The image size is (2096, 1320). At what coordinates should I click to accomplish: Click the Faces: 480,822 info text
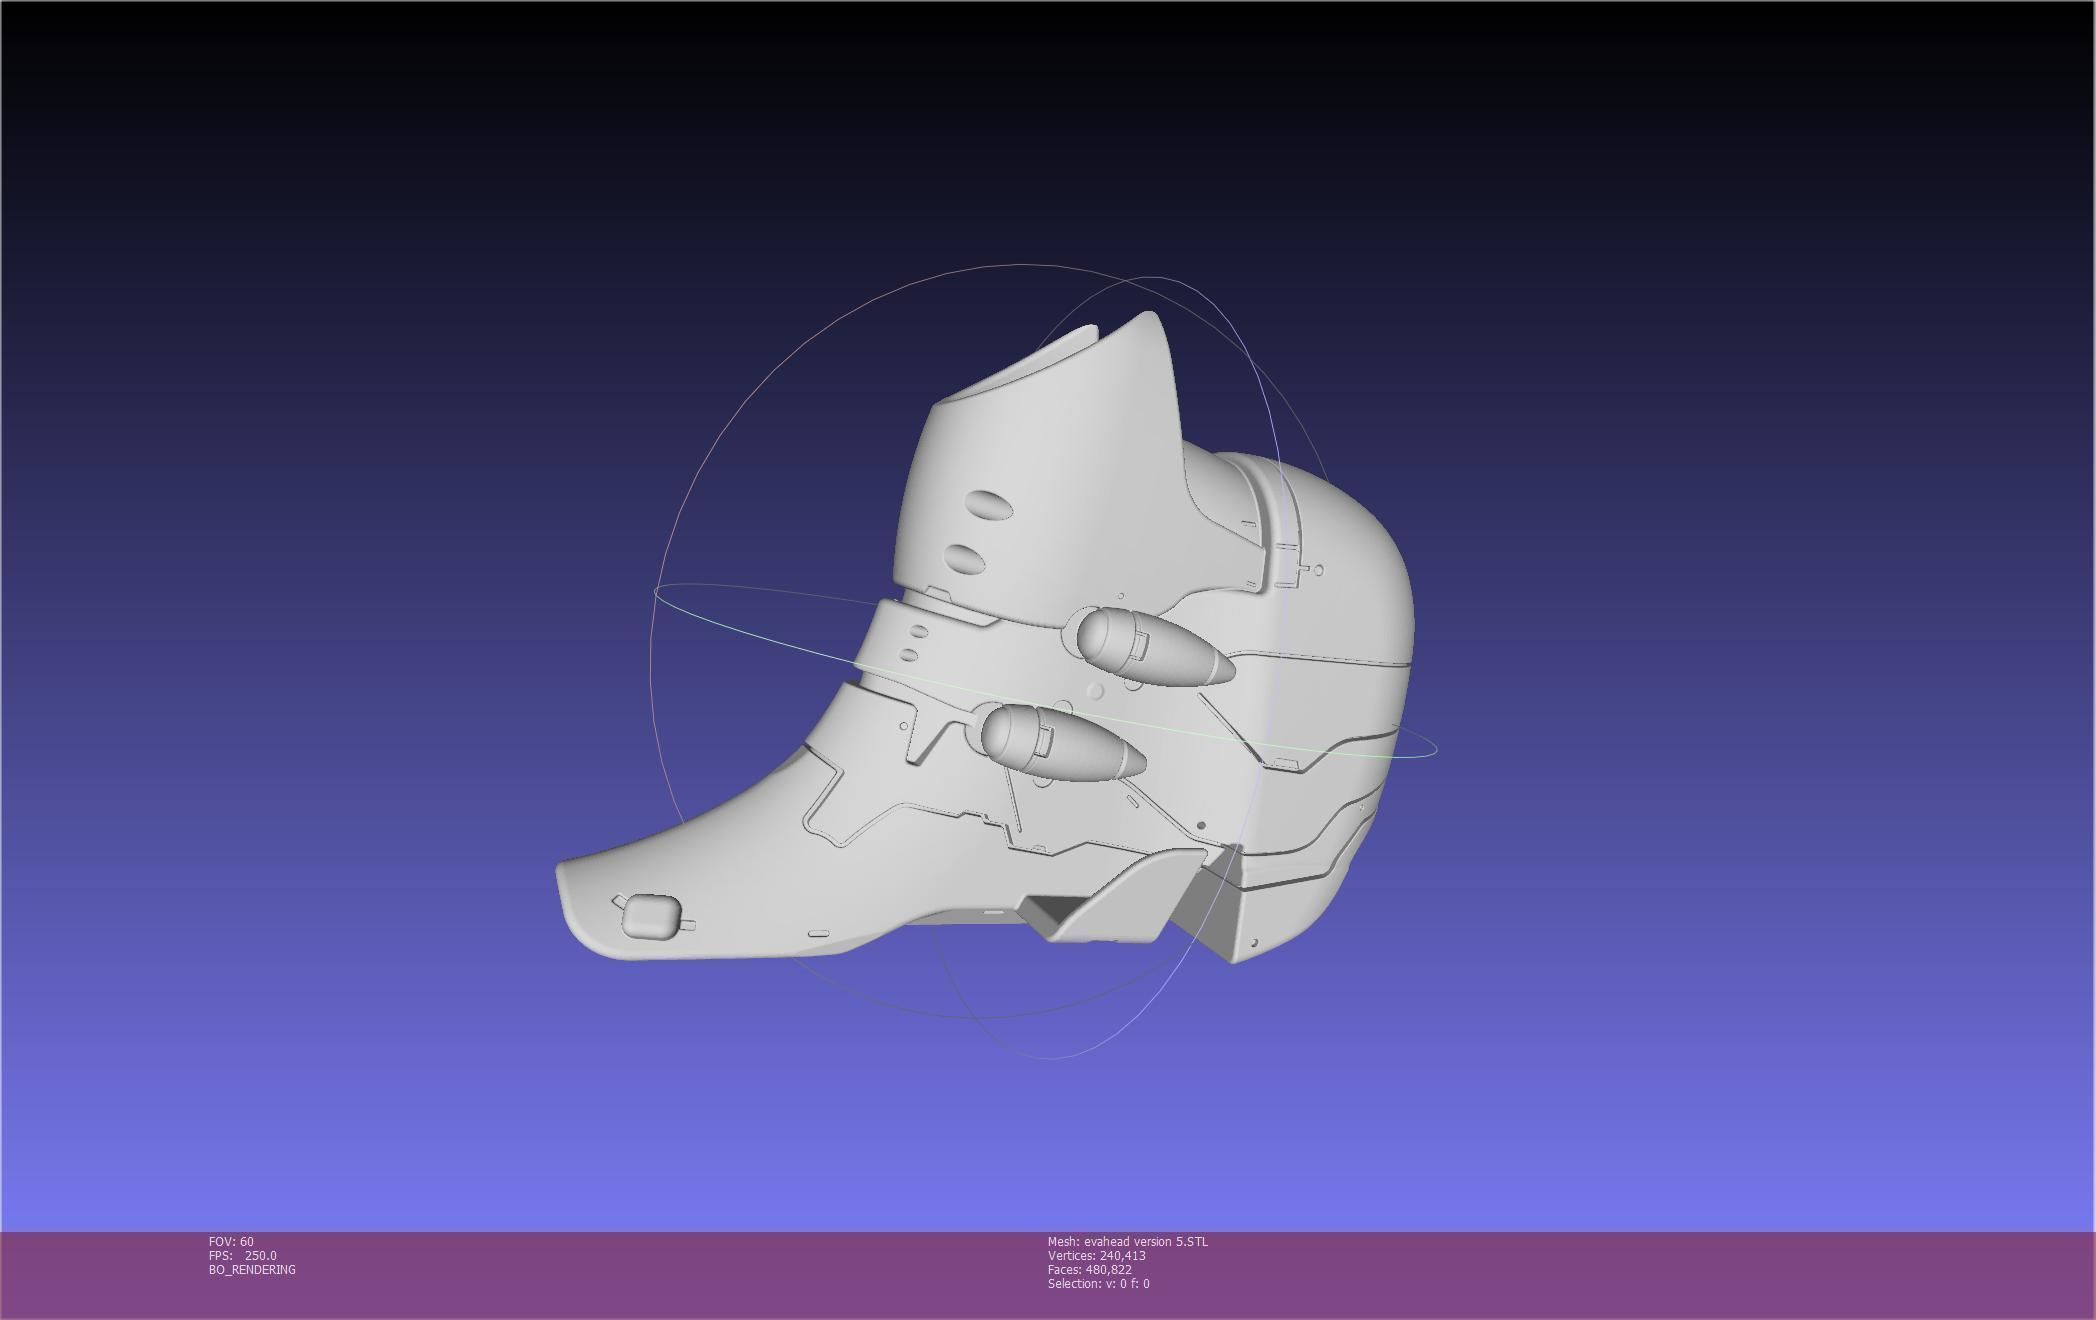pos(1089,1269)
